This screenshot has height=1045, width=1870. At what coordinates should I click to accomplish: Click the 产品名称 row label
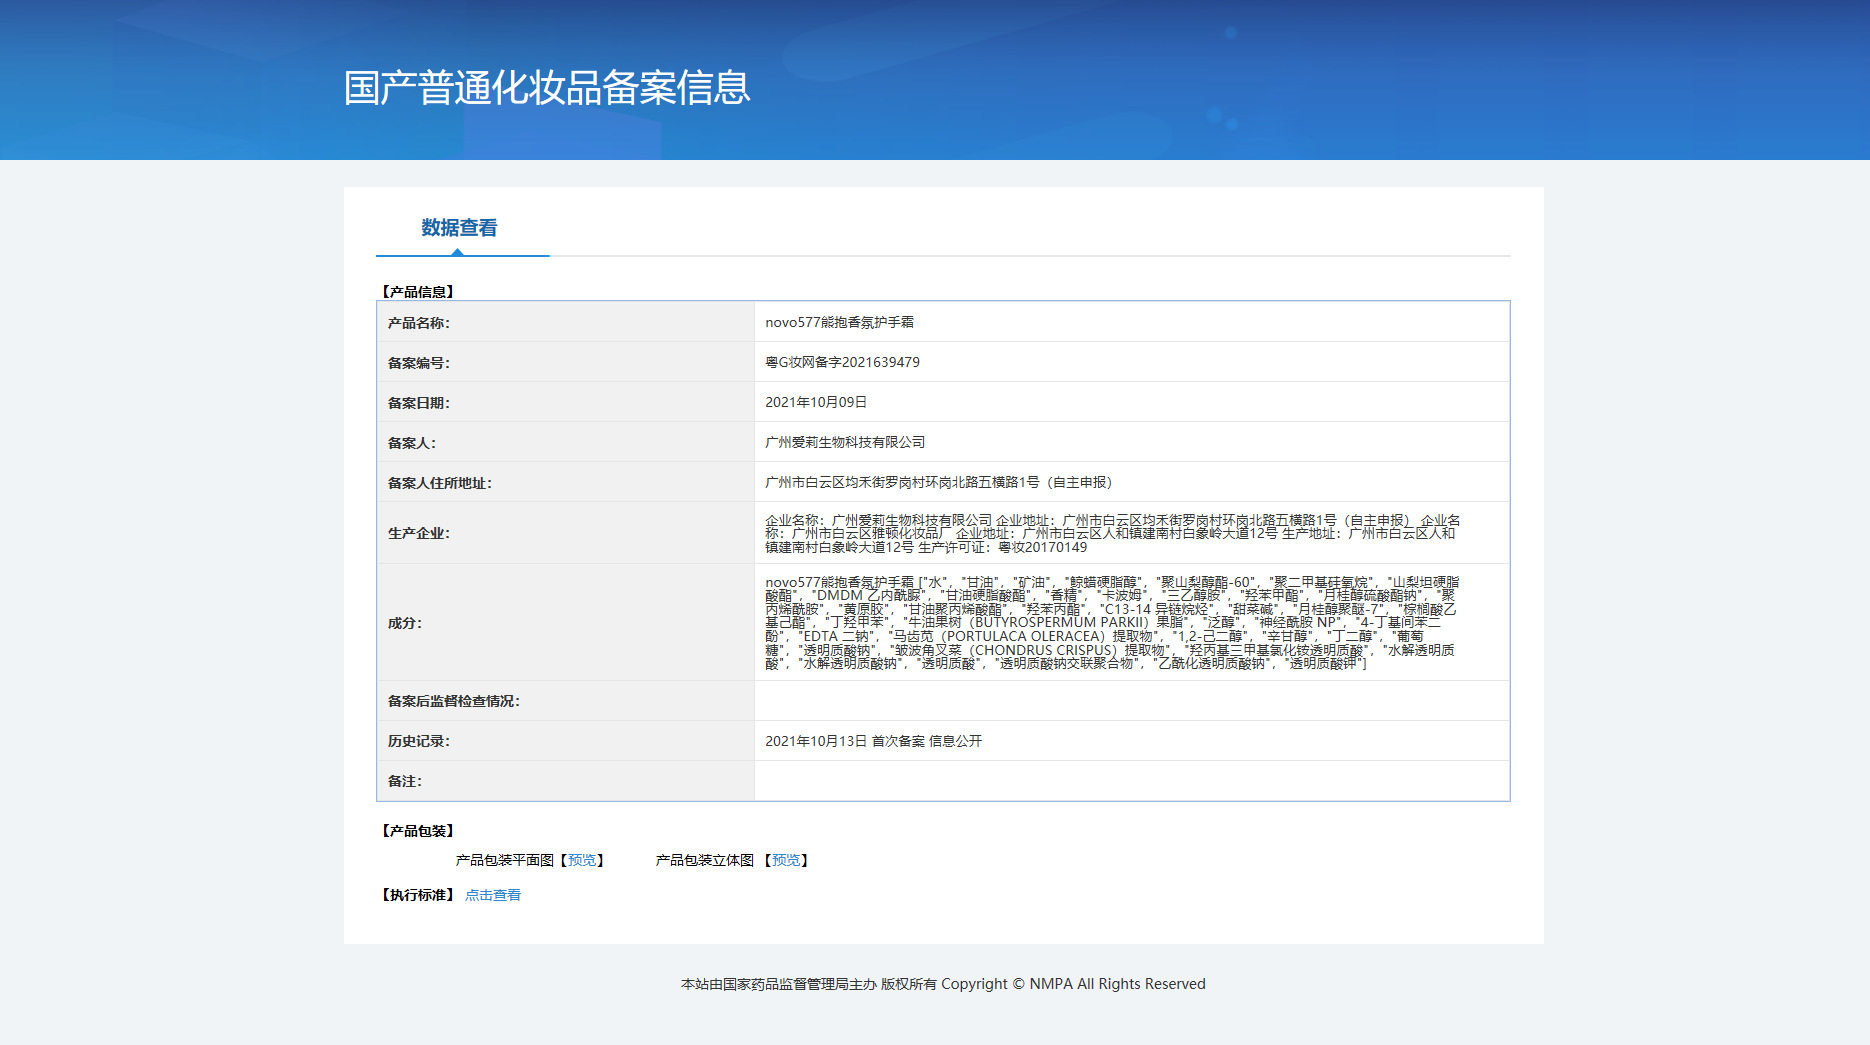point(419,323)
